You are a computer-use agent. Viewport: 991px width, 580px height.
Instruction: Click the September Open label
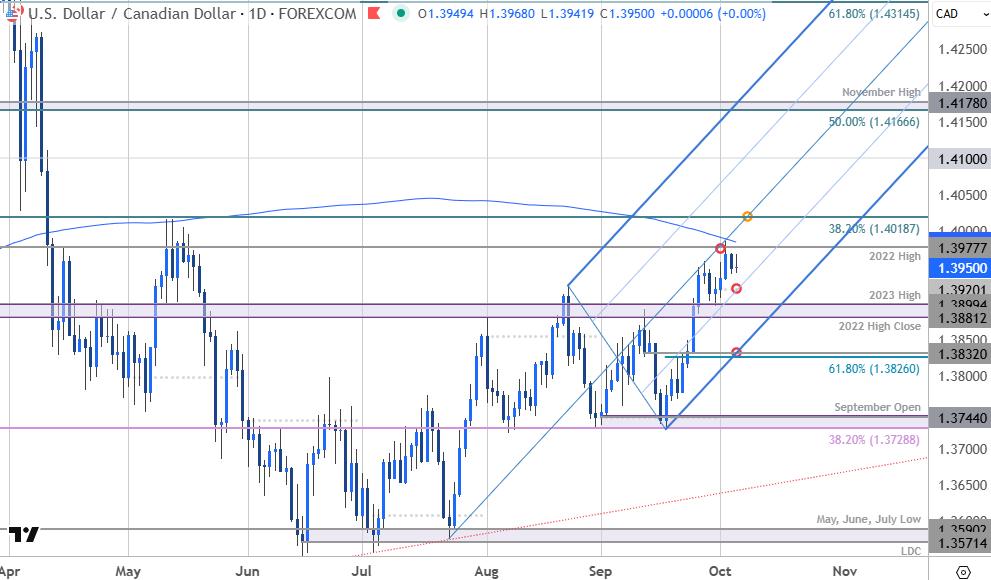877,407
